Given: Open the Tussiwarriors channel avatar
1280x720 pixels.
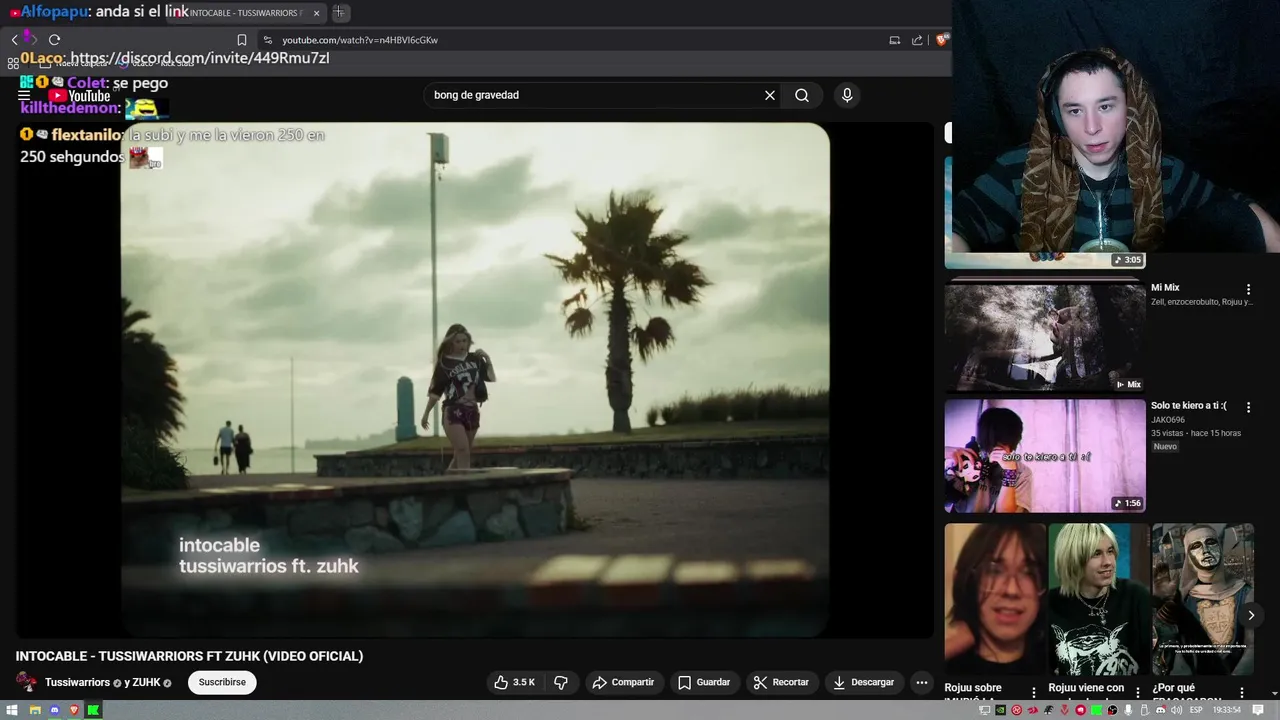Looking at the screenshot, I should tap(27, 682).
